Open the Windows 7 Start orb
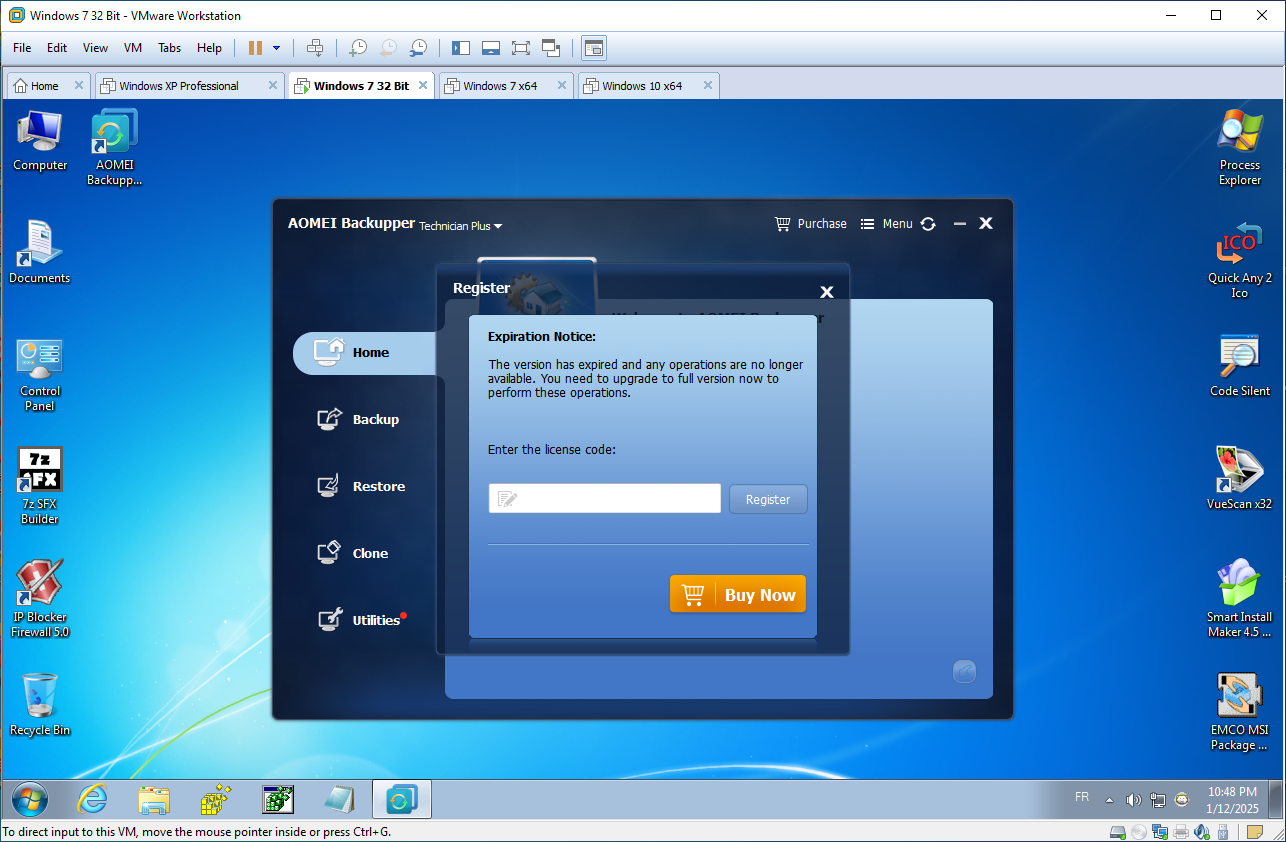The height and width of the screenshot is (842, 1286). click(x=30, y=800)
